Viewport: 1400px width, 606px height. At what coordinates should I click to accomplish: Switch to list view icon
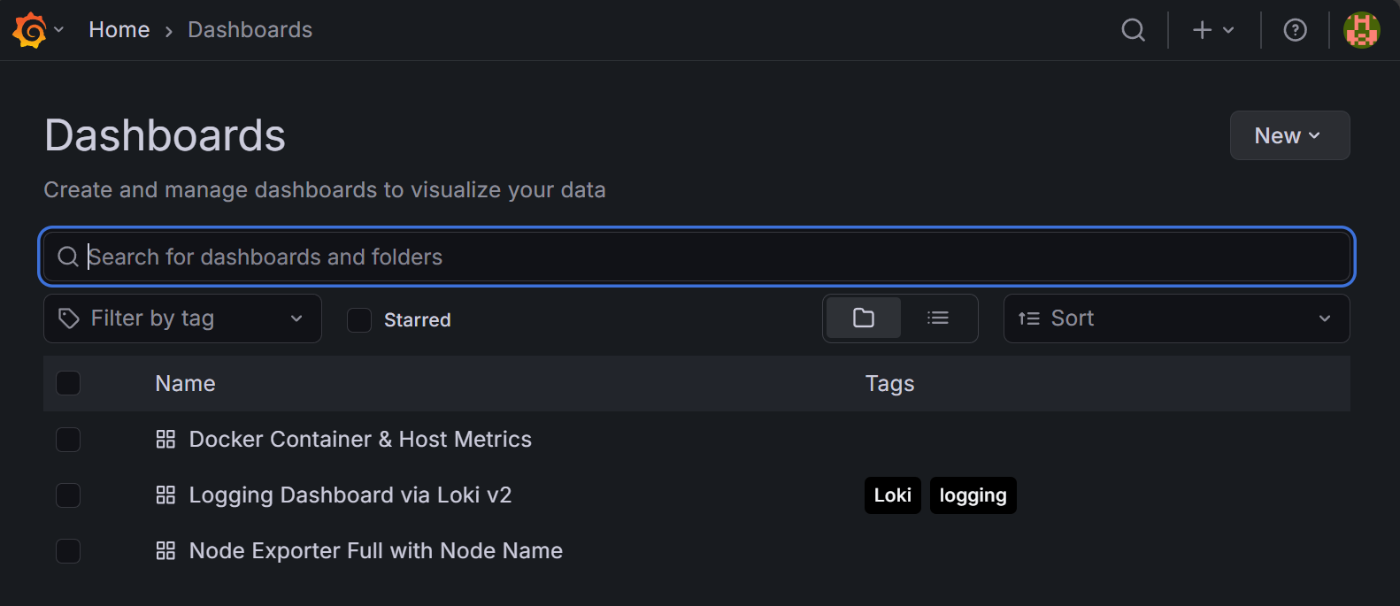[937, 318]
